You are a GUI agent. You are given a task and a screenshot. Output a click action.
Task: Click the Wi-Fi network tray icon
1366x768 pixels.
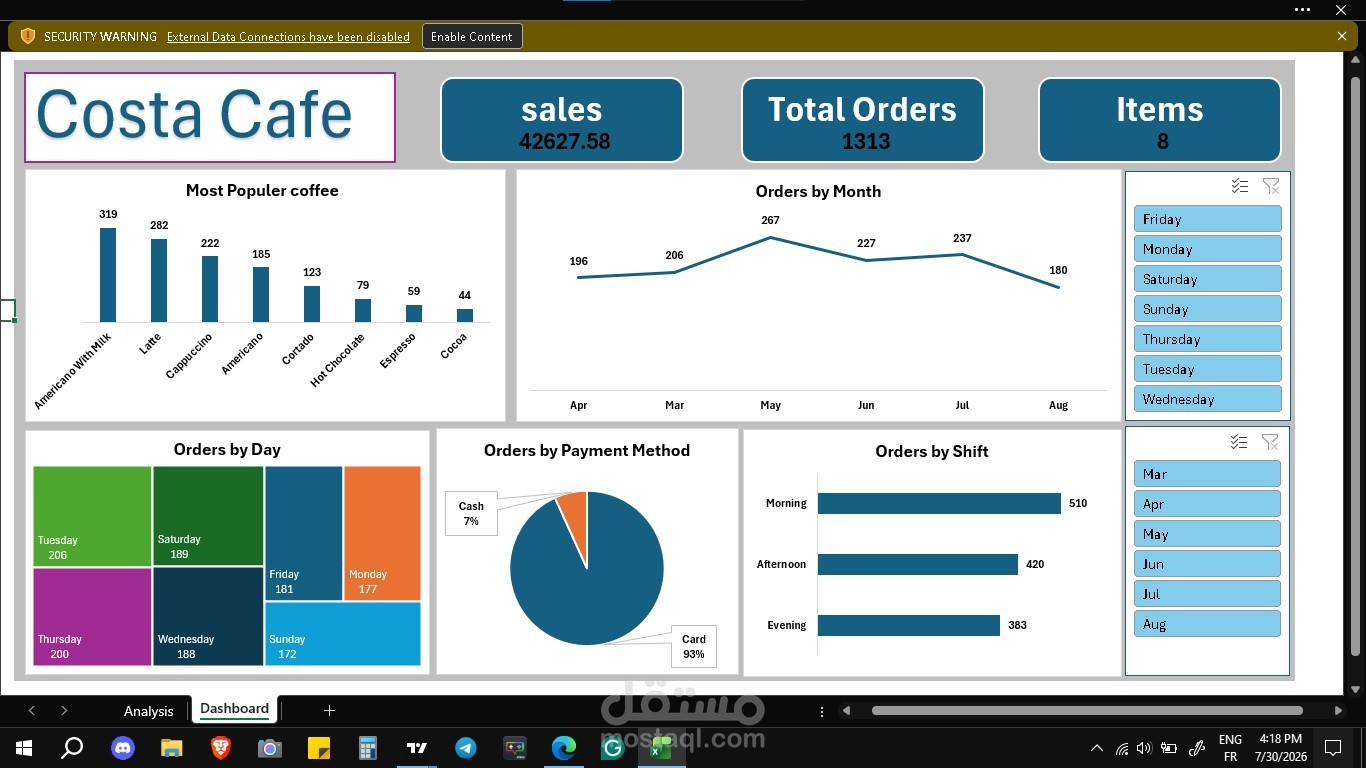point(1121,748)
